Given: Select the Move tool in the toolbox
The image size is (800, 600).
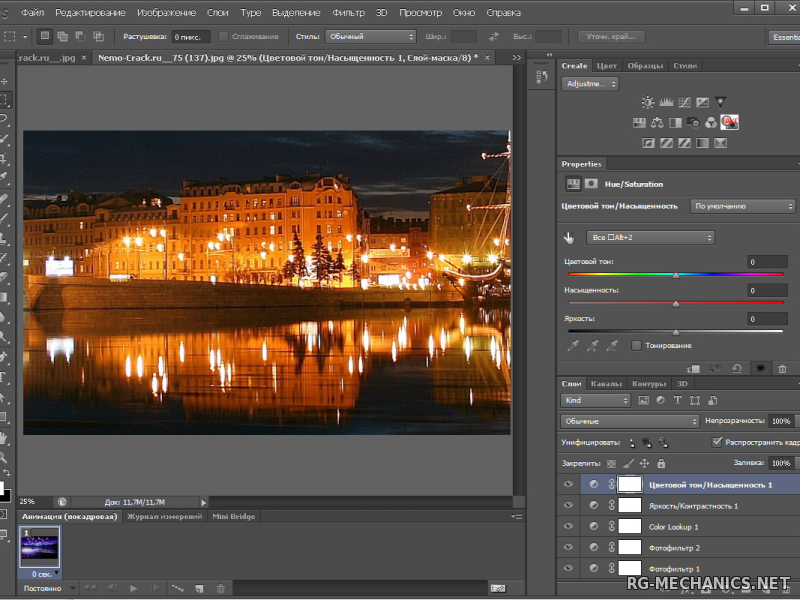Looking at the screenshot, I should (x=5, y=81).
